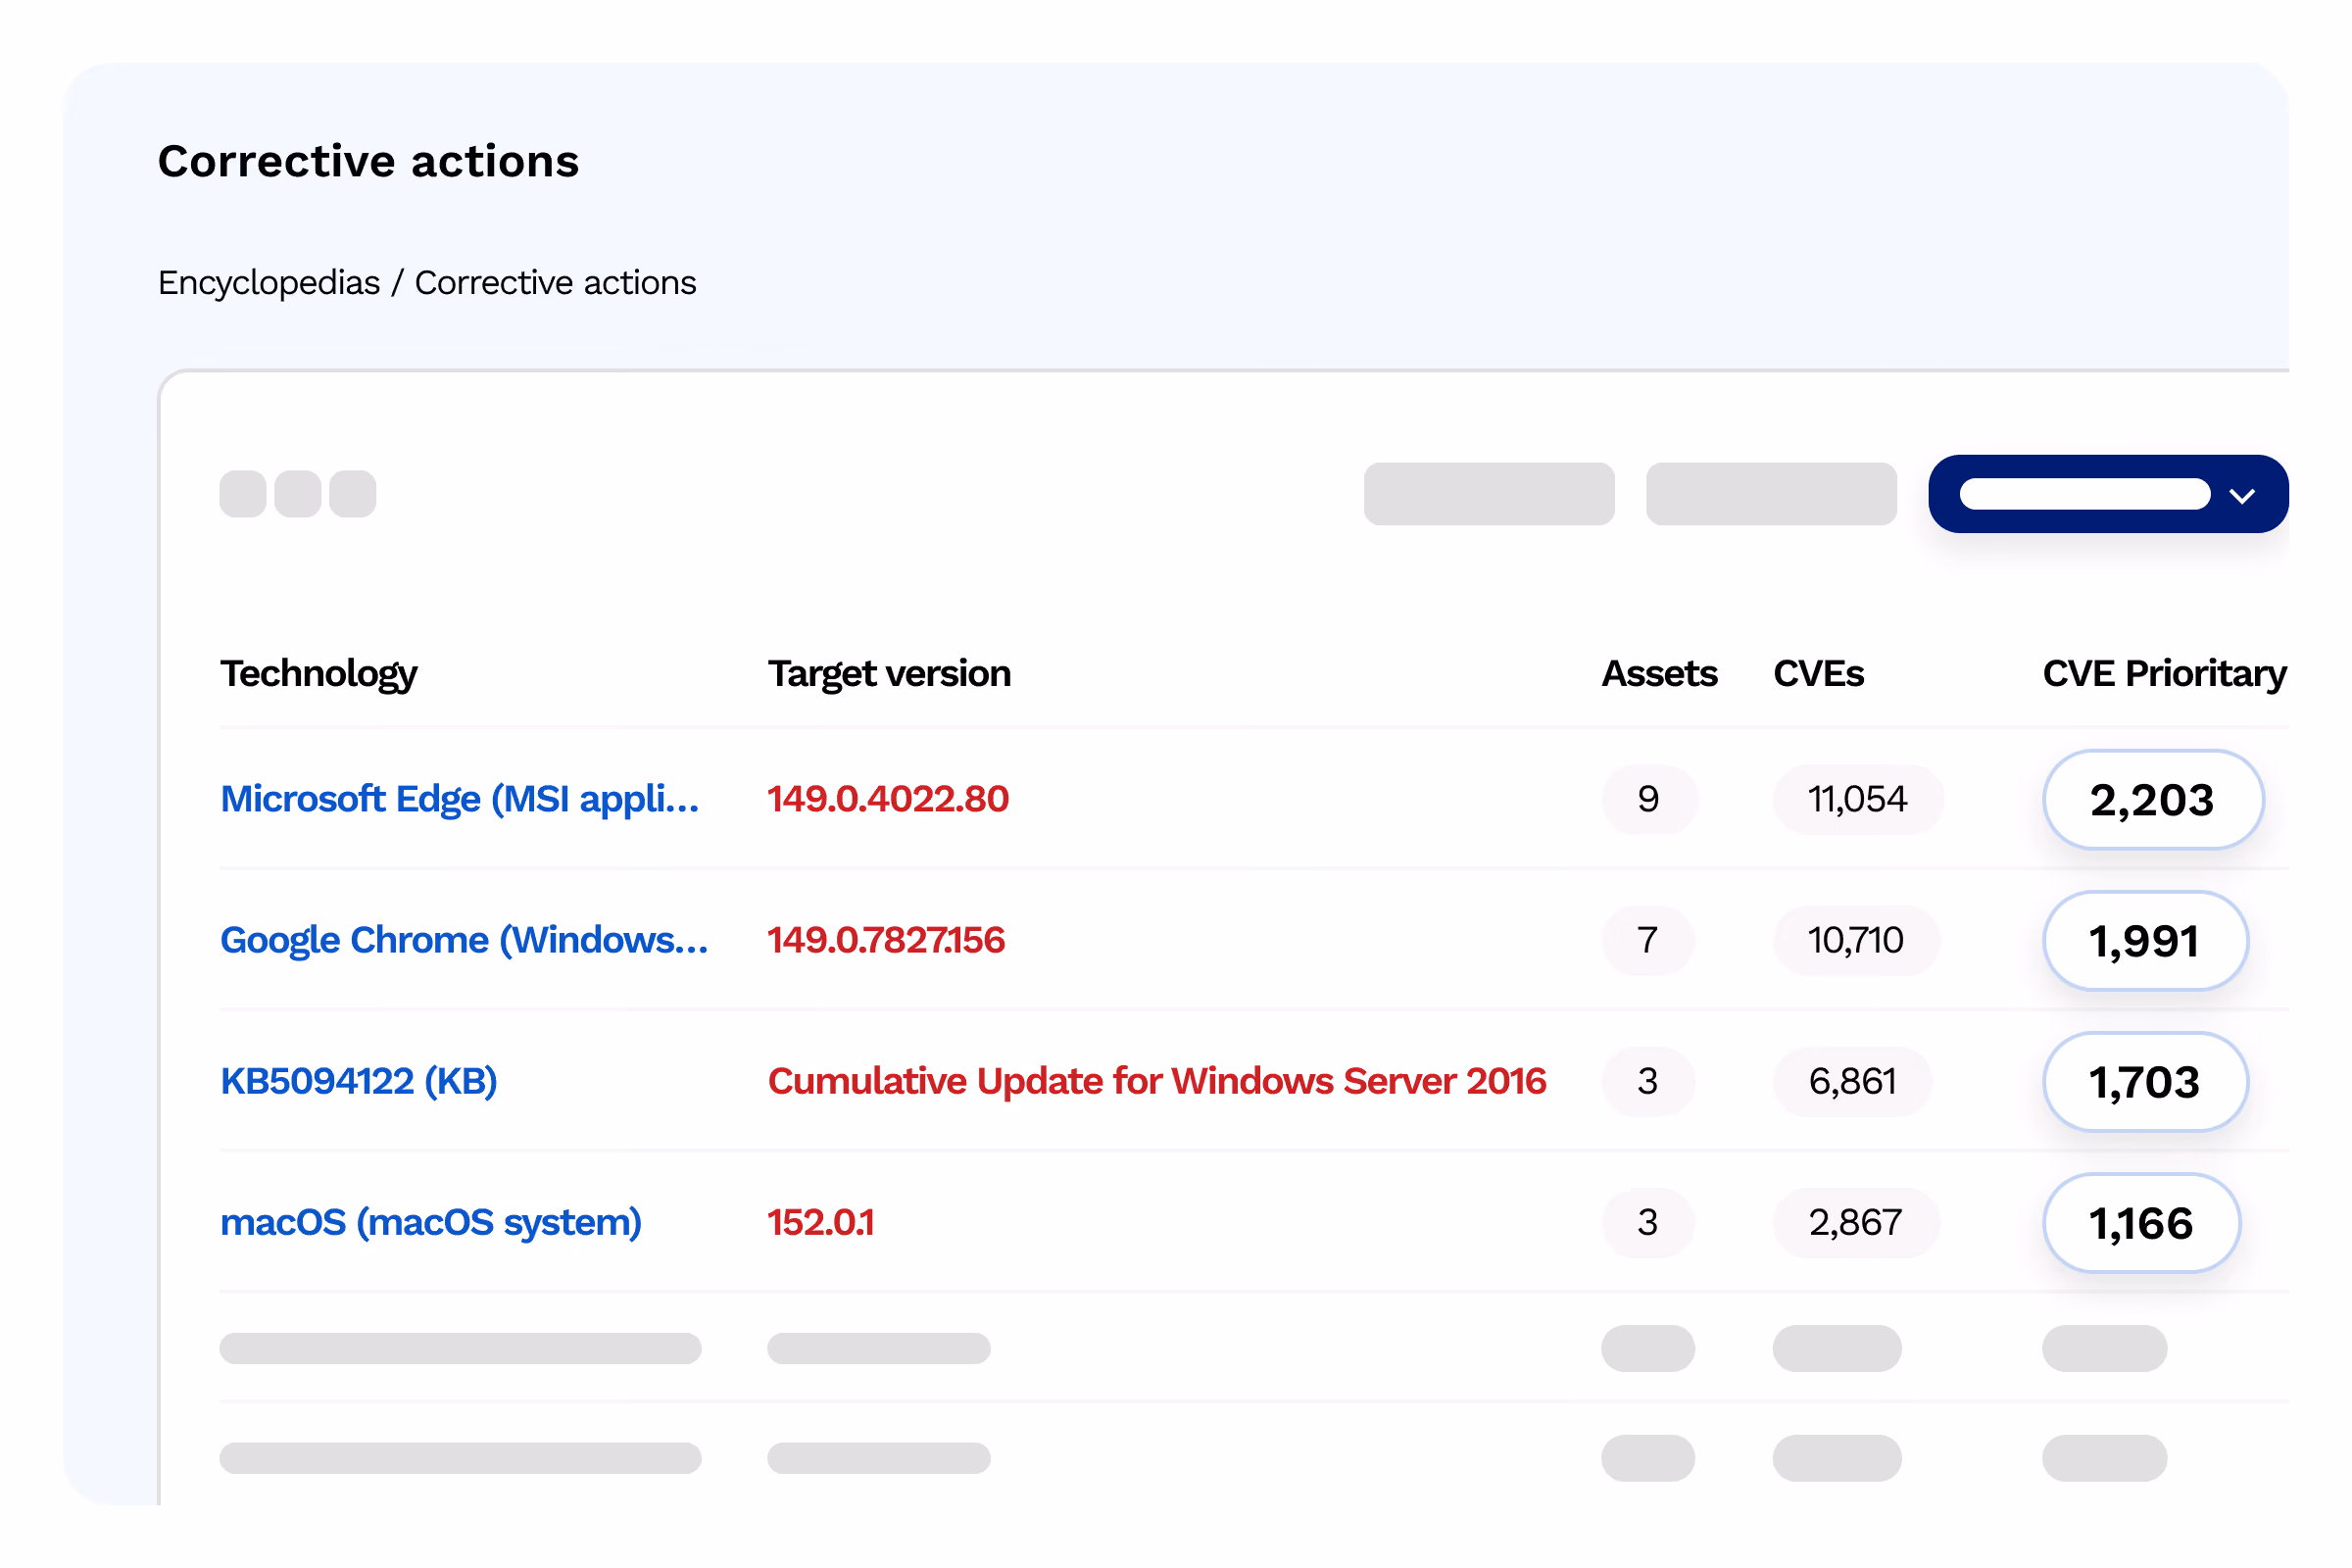Click the chevron arrow in blue dropdown

2242,496
